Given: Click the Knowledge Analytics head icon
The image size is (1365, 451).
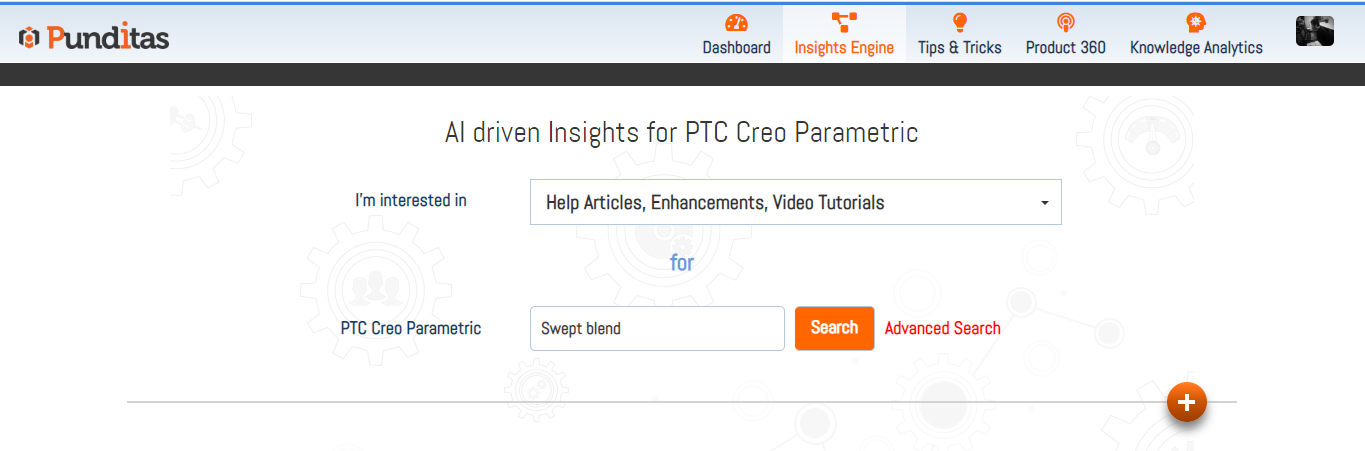Looking at the screenshot, I should (1195, 23).
